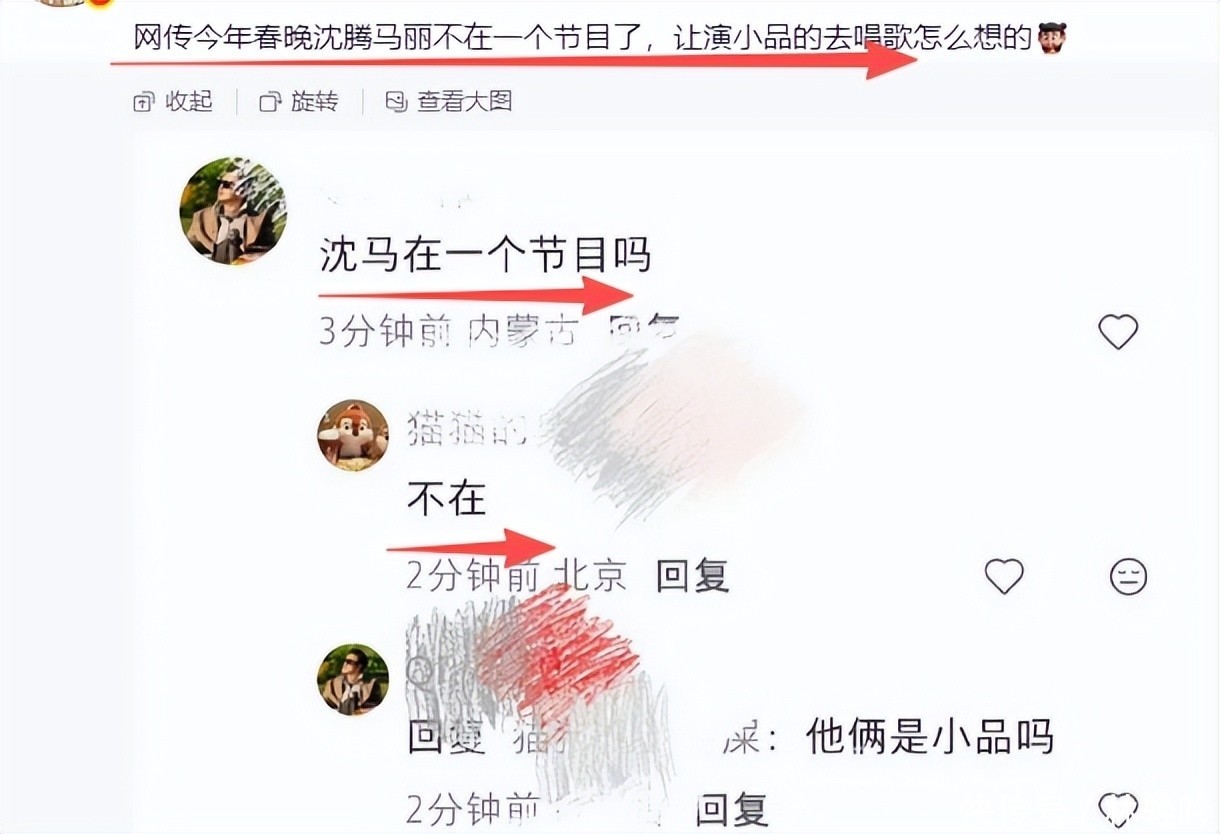Select the reply text 他俩是小品吗
This screenshot has height=834, width=1220.
coord(929,738)
